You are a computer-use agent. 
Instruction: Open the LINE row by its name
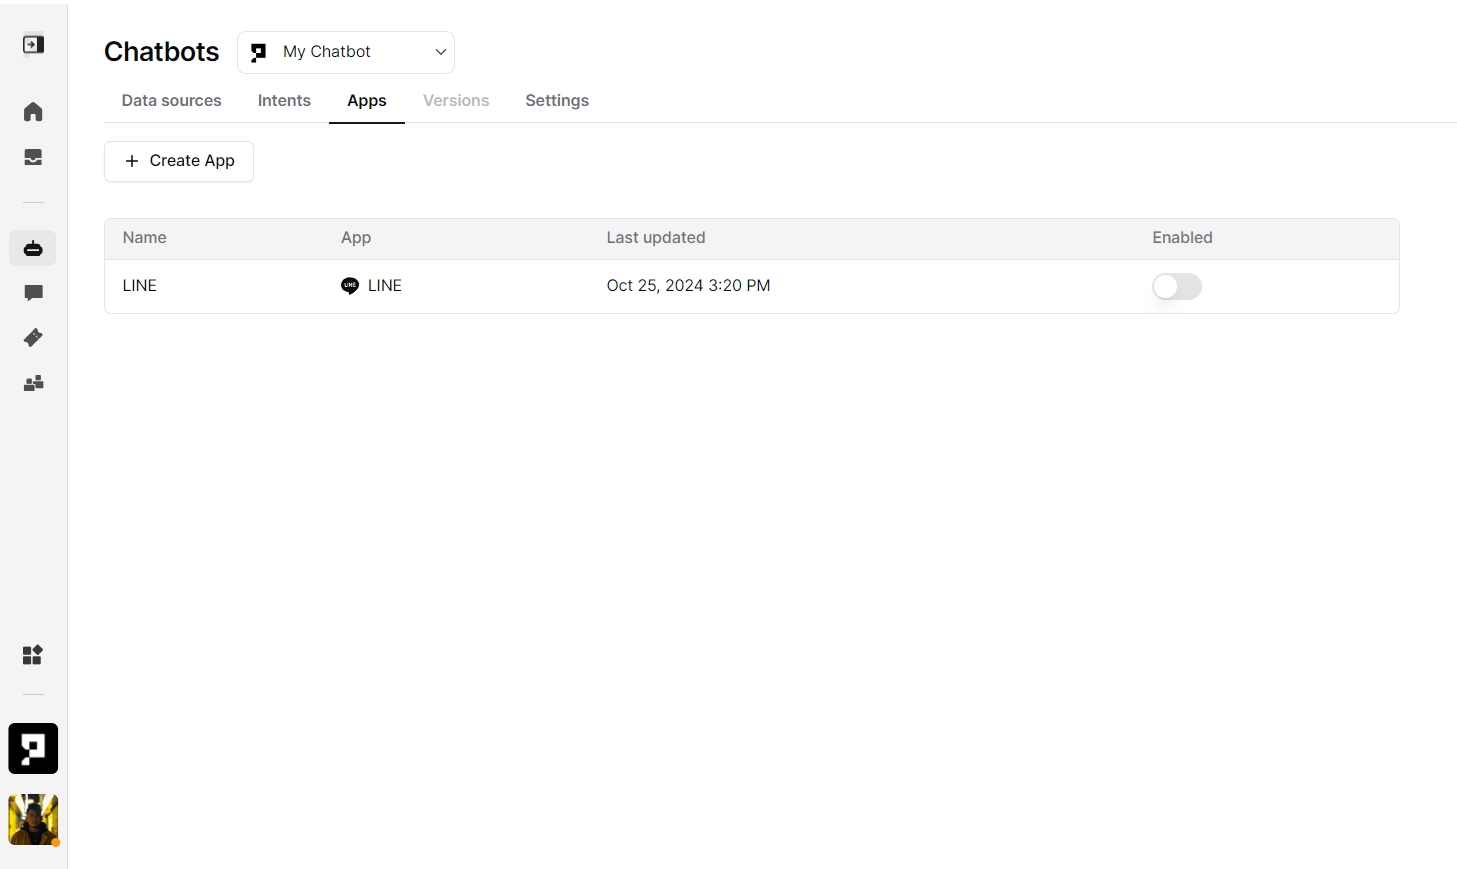[140, 286]
